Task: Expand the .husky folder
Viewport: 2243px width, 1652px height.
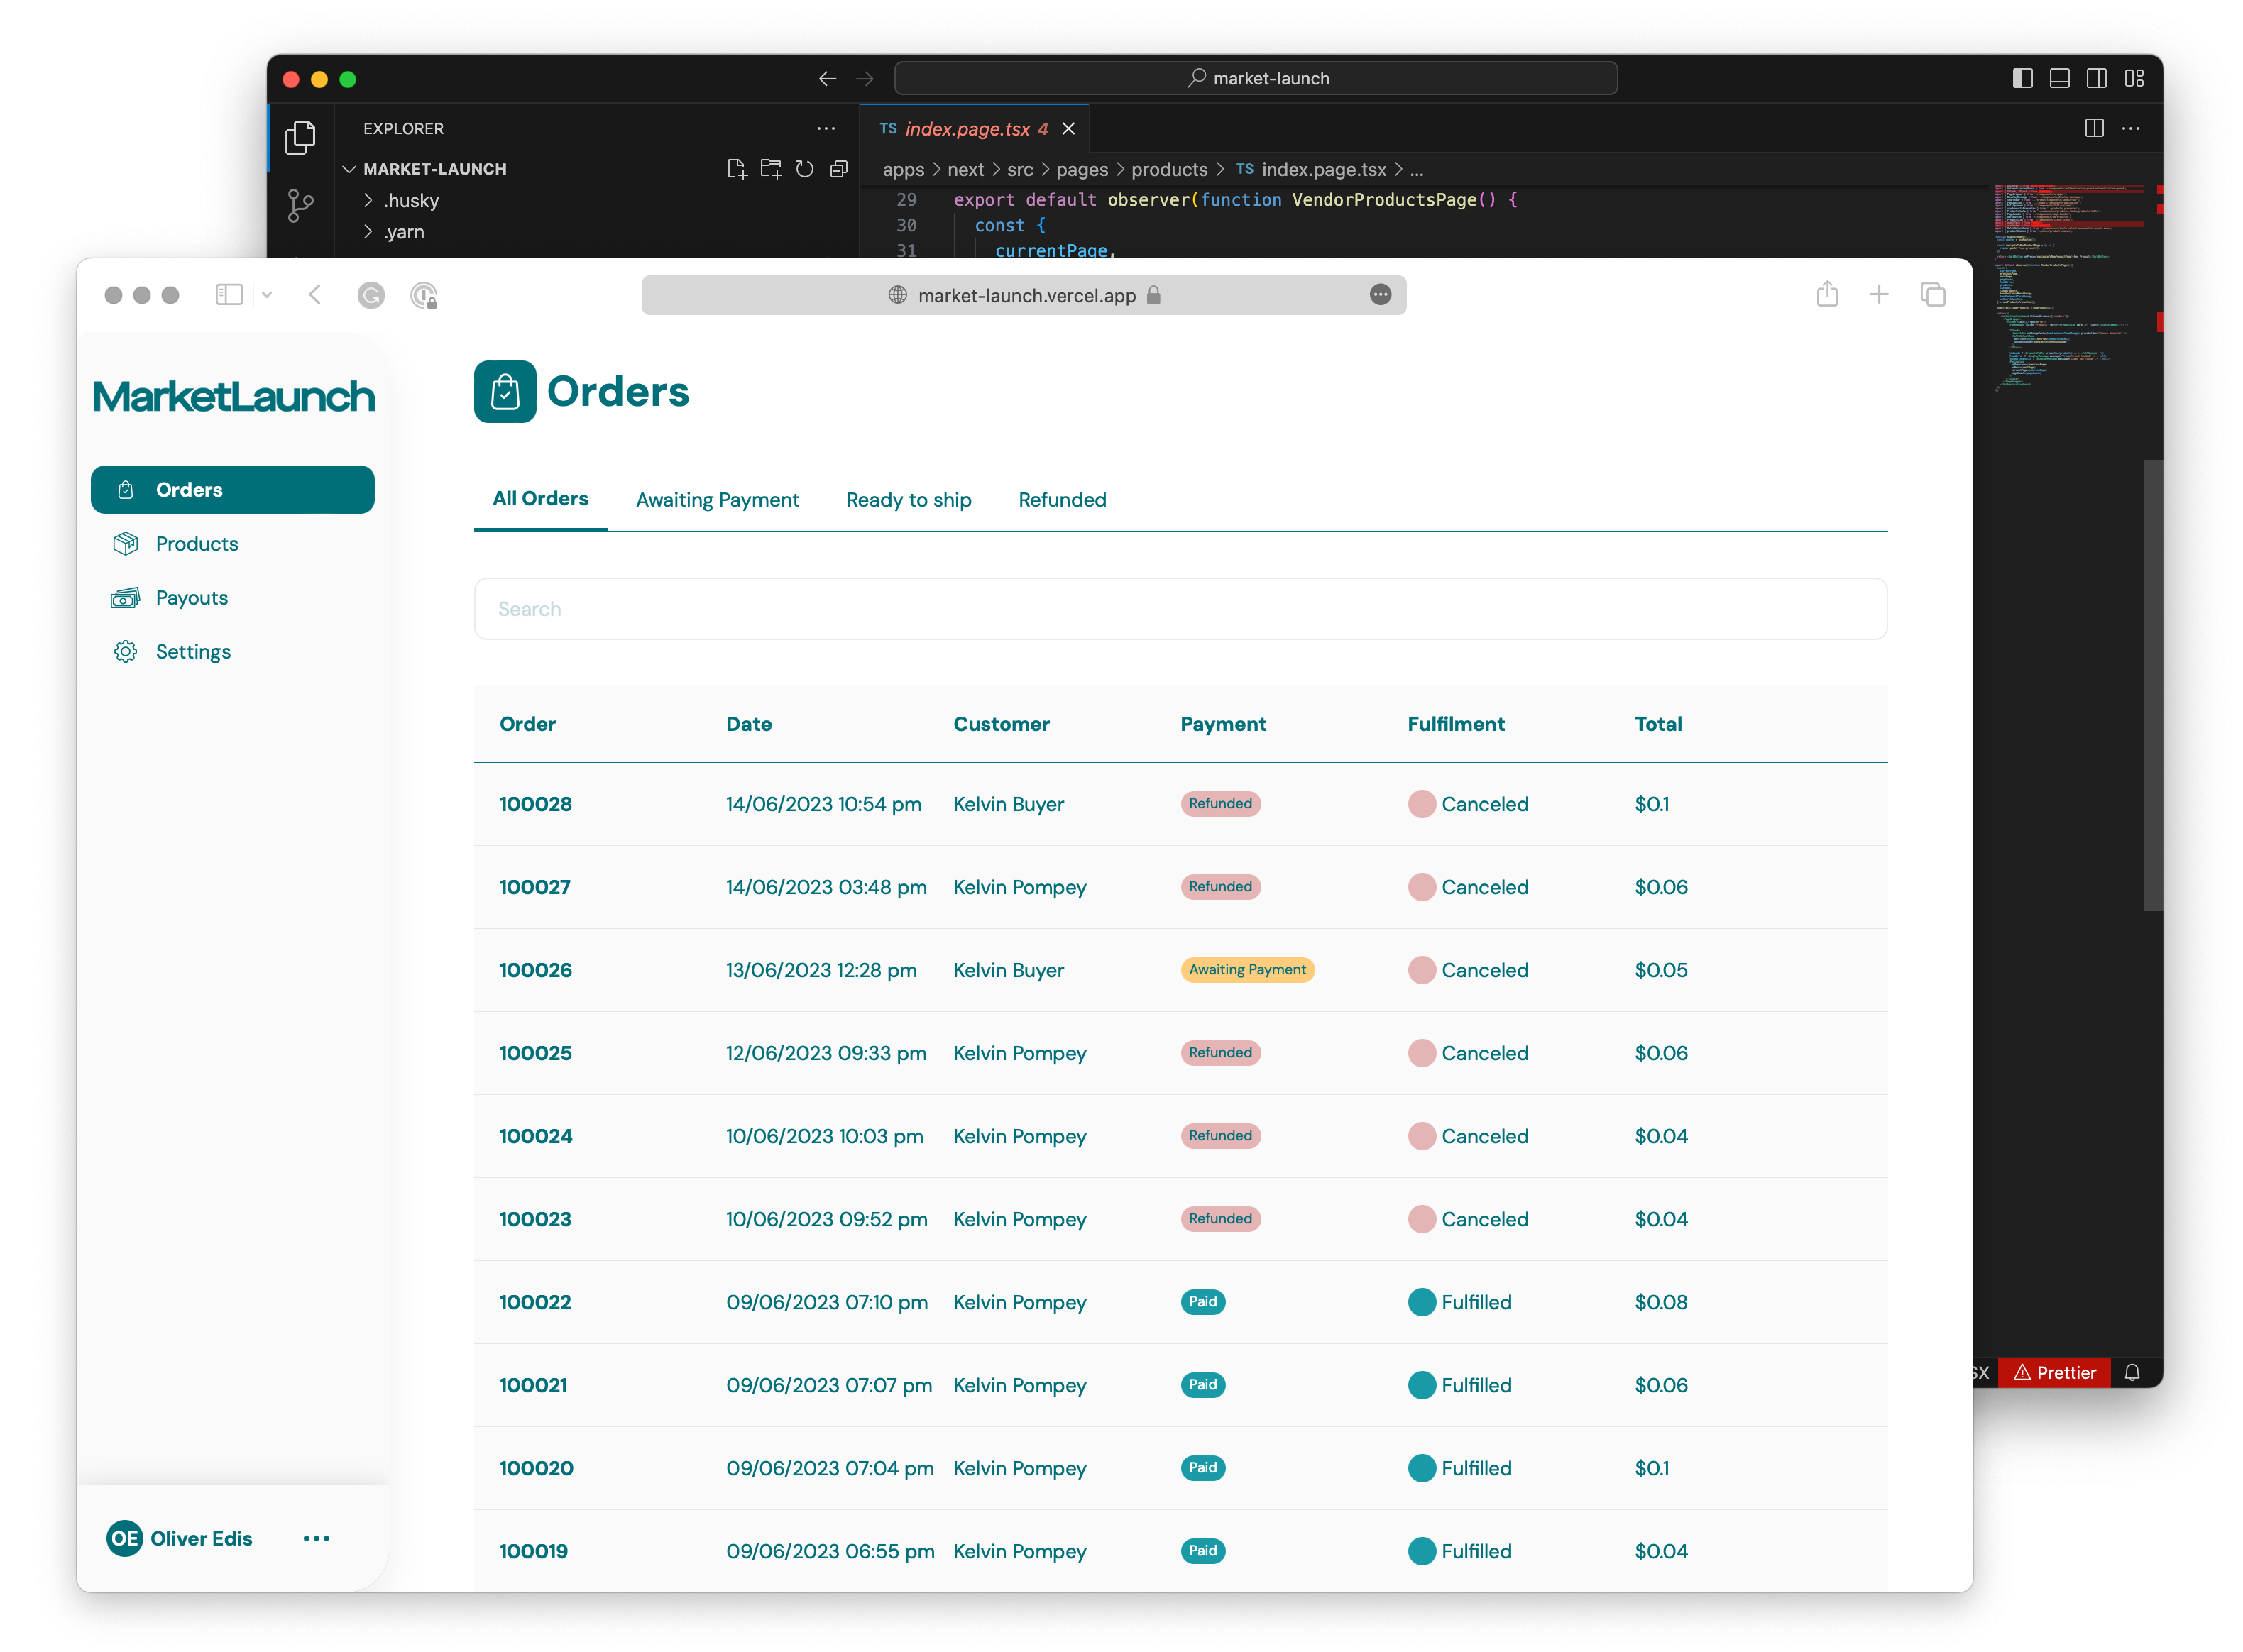Action: click(410, 200)
